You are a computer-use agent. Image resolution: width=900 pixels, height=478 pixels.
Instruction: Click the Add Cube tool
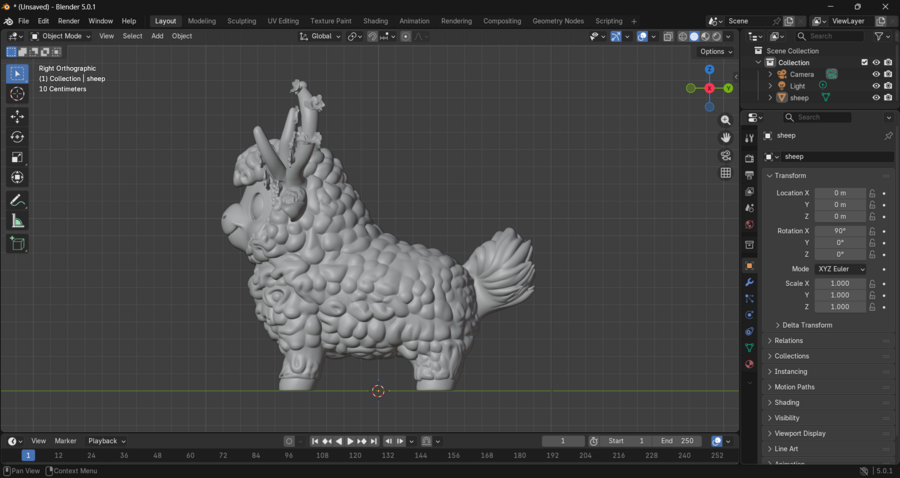click(x=17, y=243)
